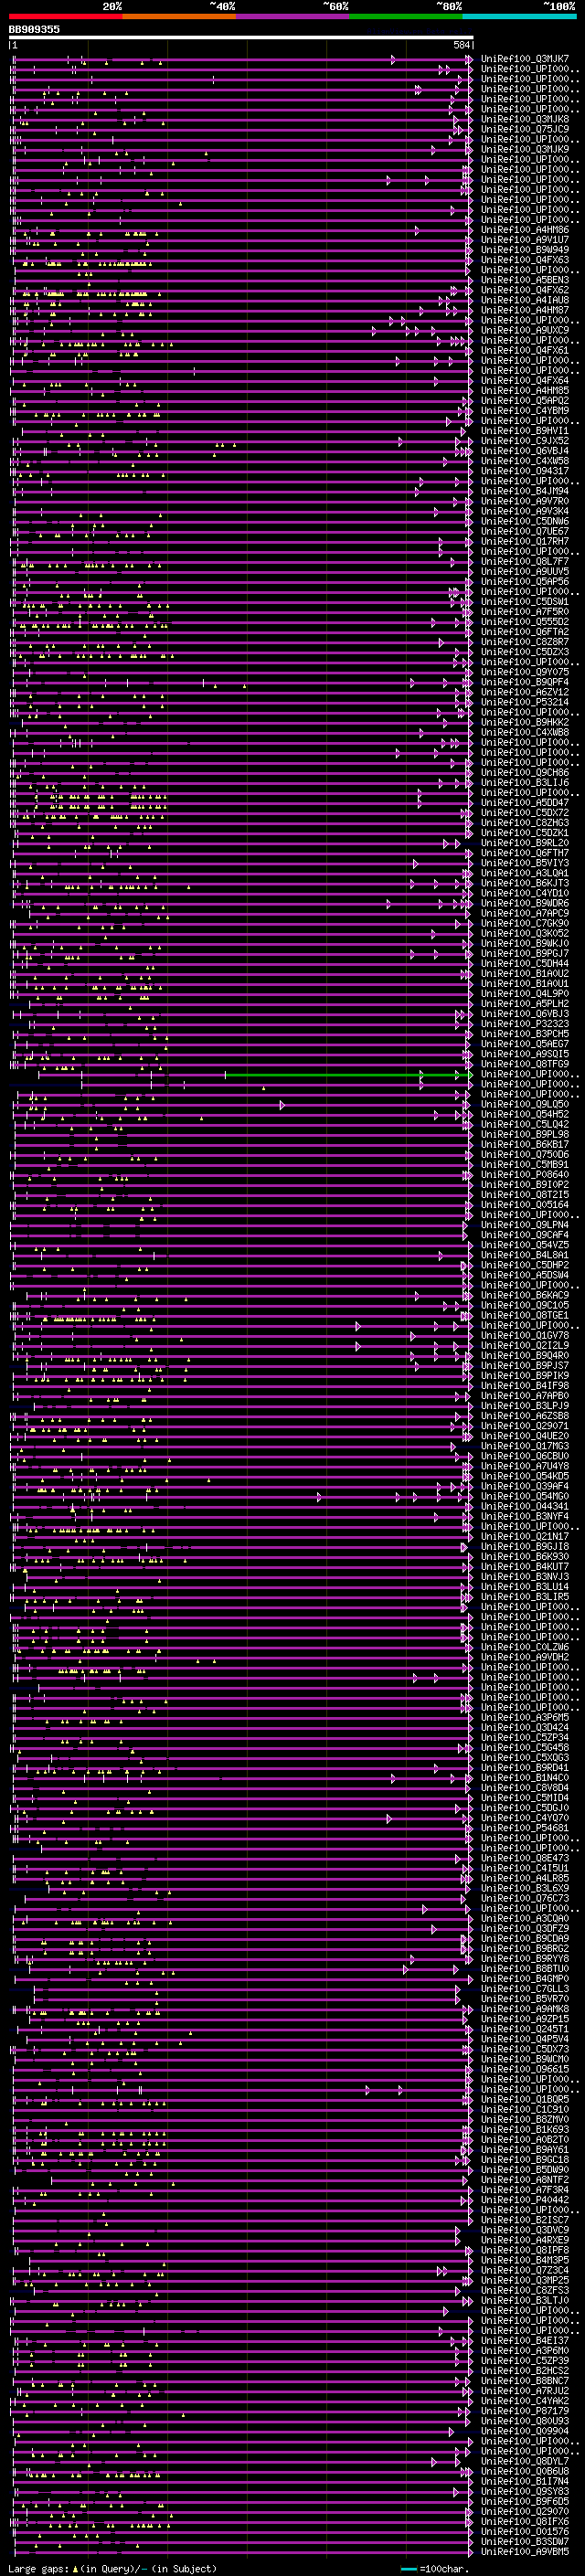This screenshot has width=585, height=2576.
Task: Select hit label UniRef100_A5DSW4
Action: click(525, 1276)
